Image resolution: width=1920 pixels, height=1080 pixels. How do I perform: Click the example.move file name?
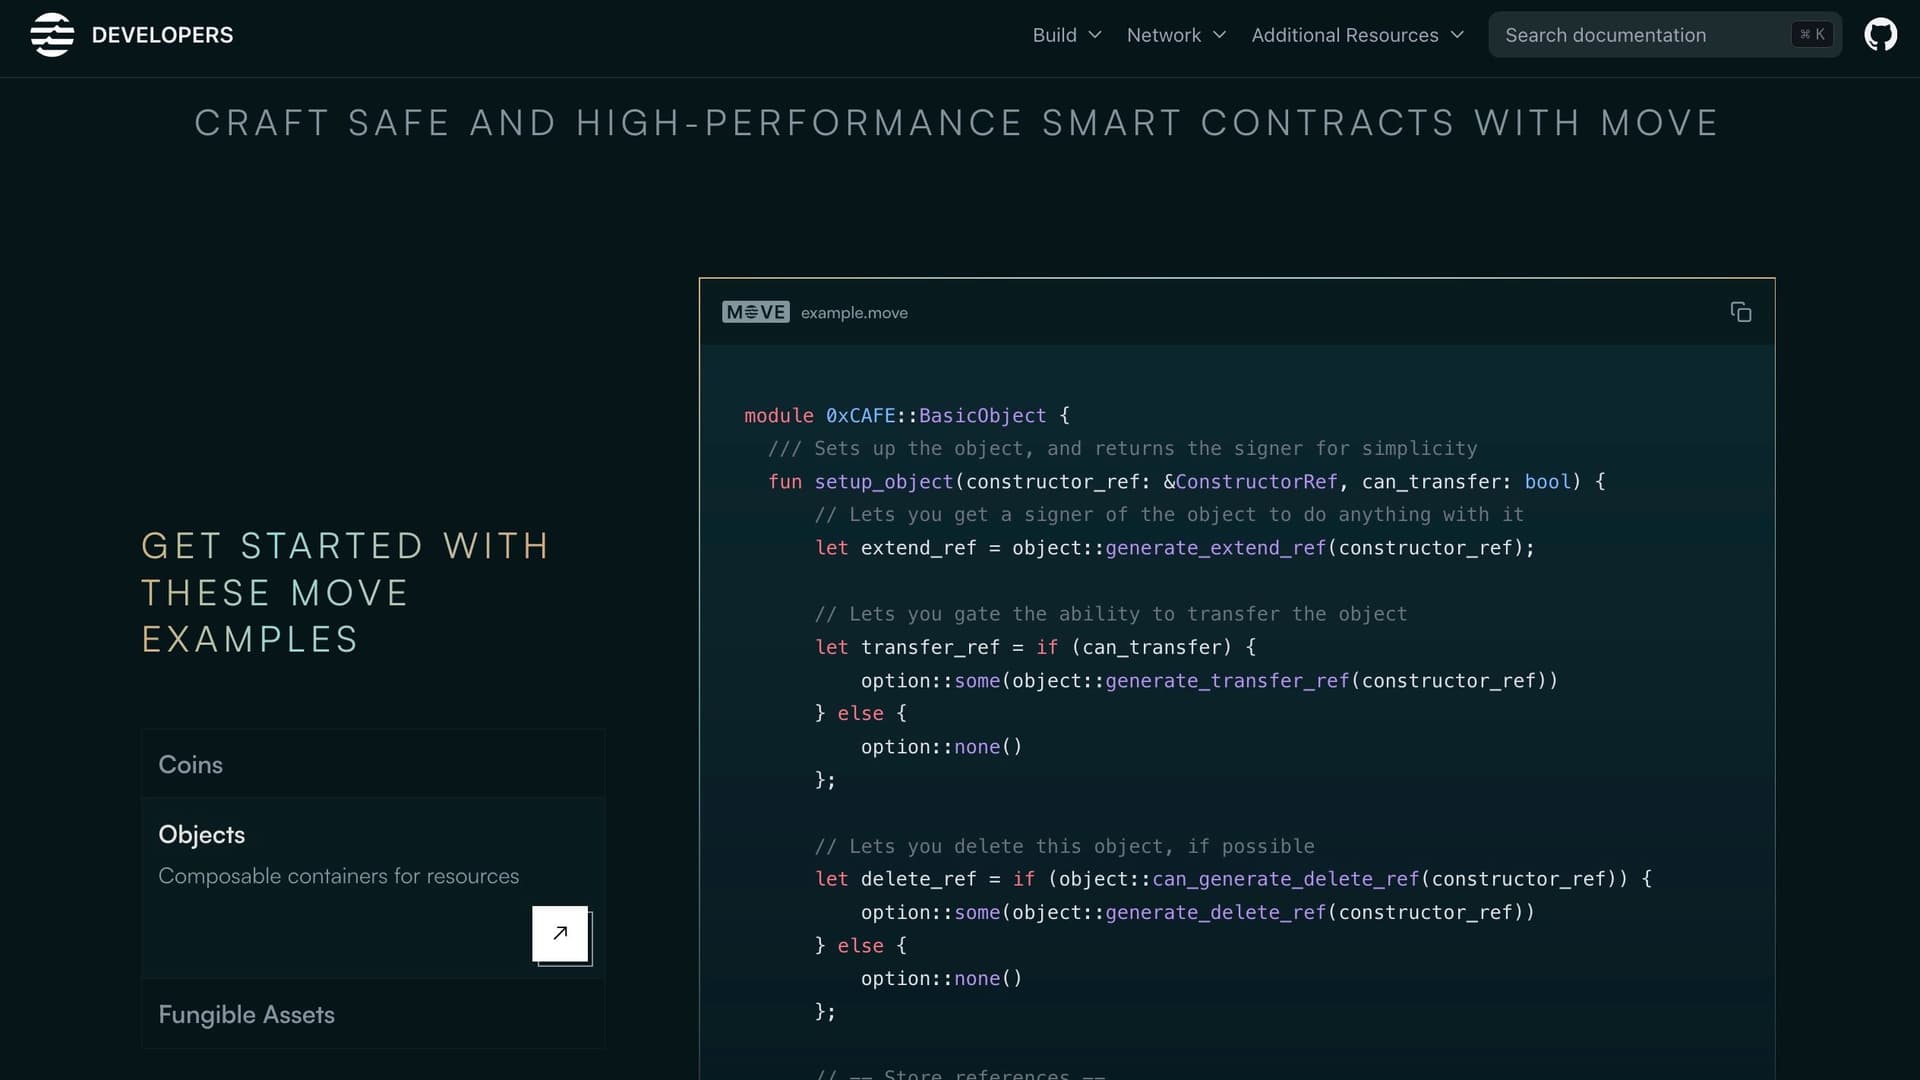click(x=854, y=313)
